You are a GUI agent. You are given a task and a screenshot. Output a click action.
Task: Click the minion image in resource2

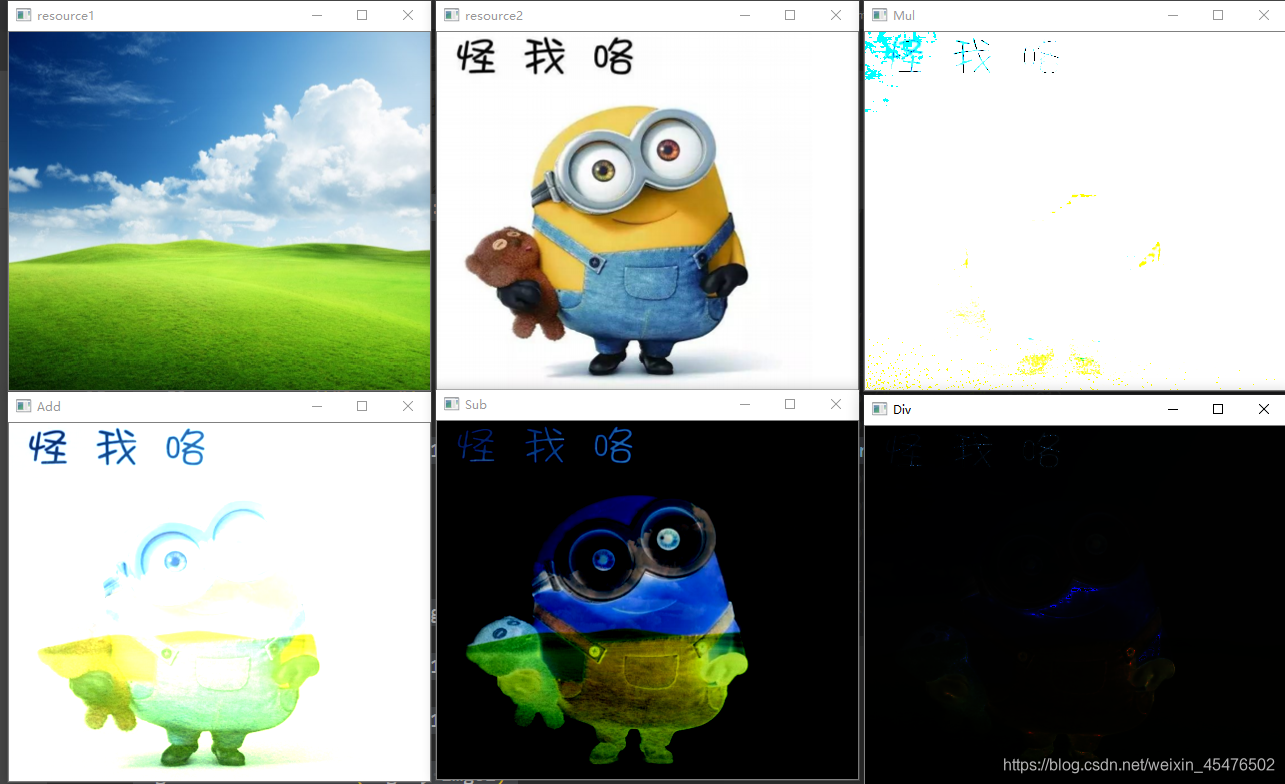(647, 211)
